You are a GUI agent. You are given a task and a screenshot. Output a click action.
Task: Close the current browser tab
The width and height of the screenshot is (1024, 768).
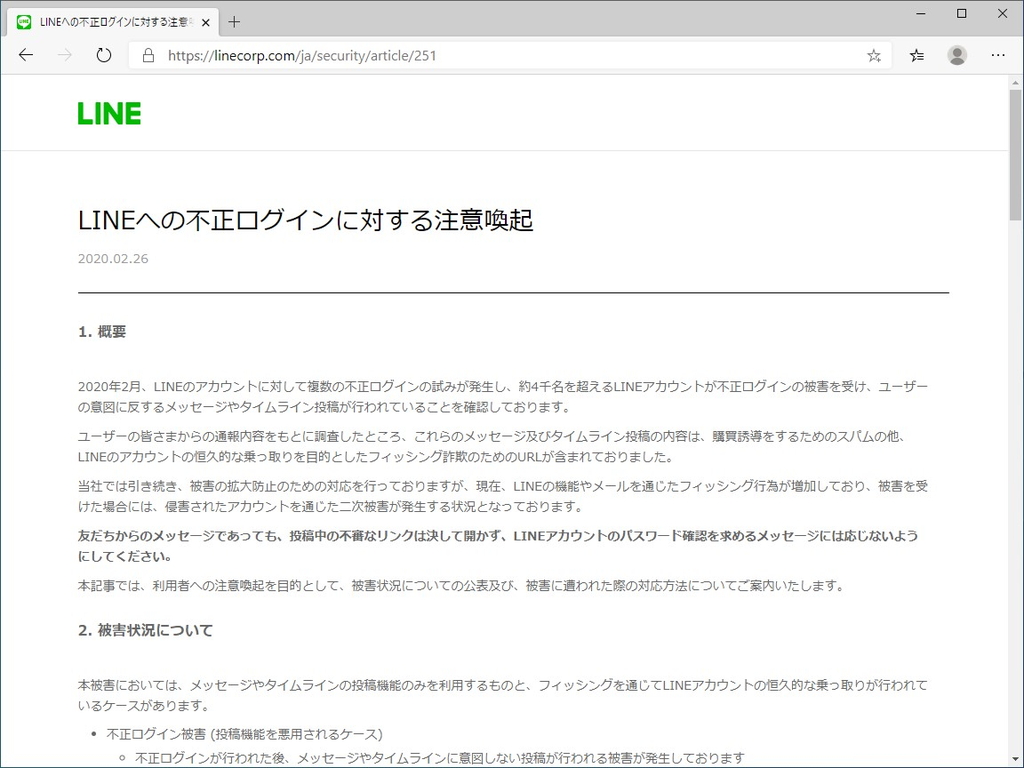[x=206, y=21]
